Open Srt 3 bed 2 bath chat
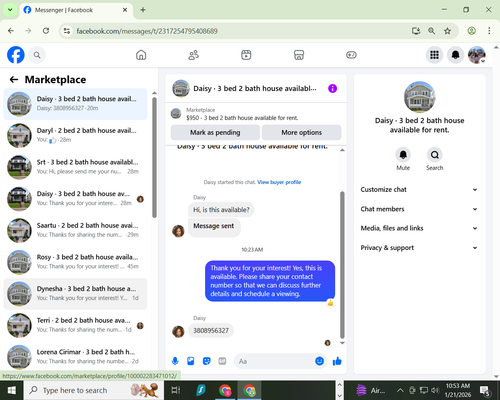 (x=75, y=167)
